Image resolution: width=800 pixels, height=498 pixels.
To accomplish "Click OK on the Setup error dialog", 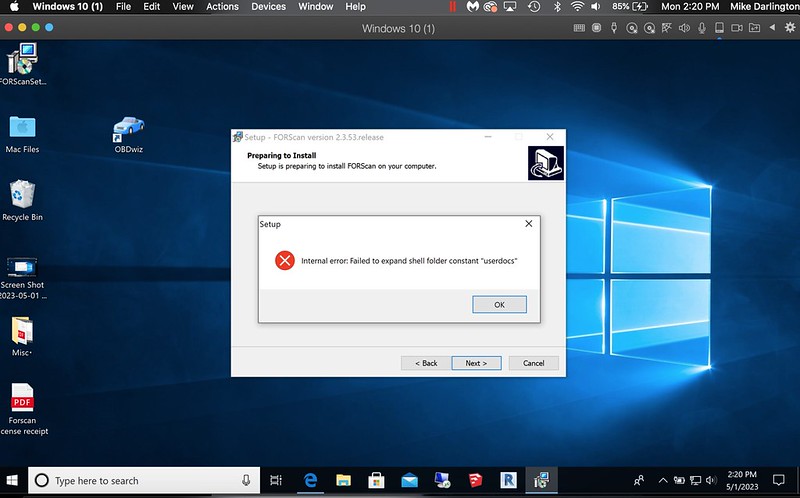I will (499, 305).
